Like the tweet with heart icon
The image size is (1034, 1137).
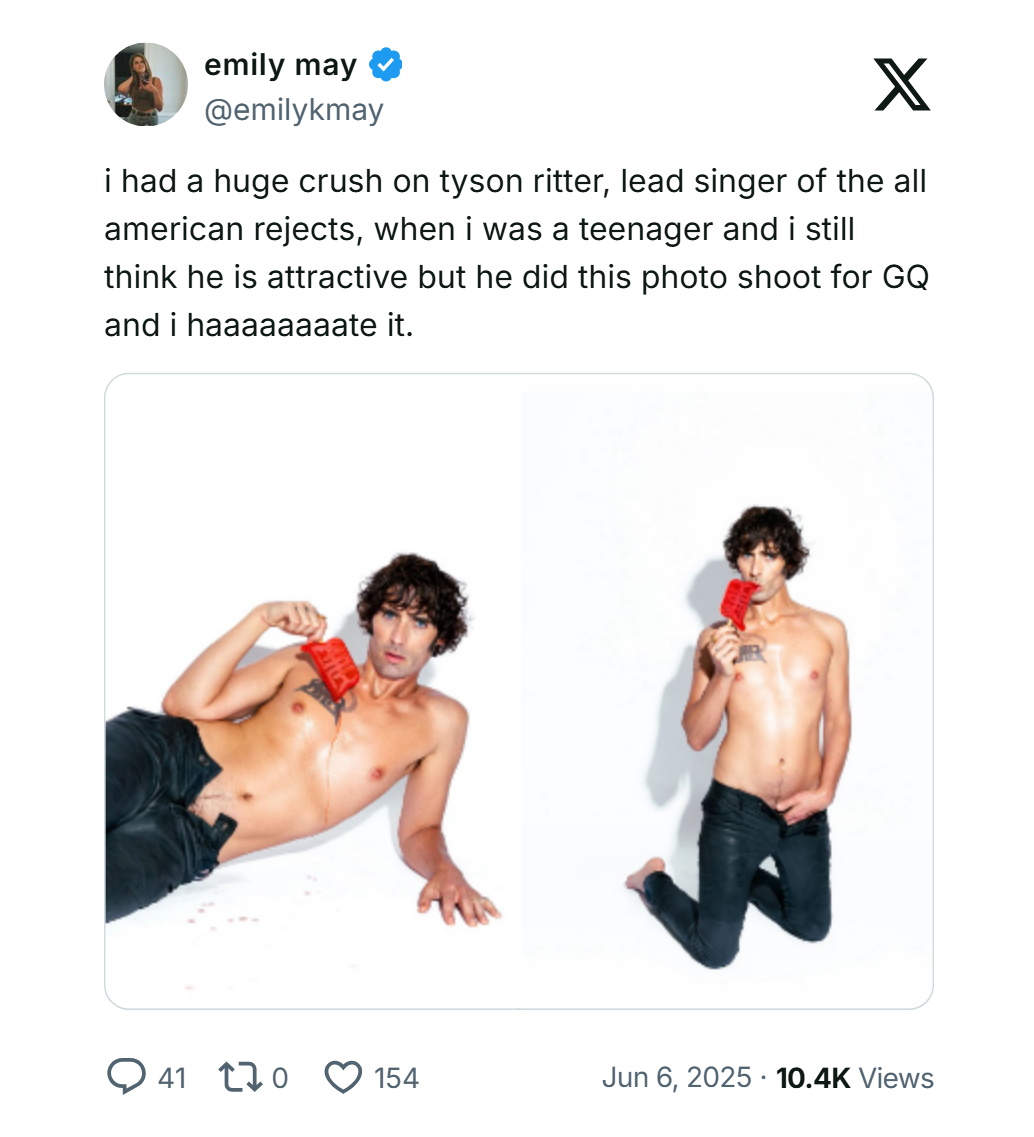(x=344, y=1077)
